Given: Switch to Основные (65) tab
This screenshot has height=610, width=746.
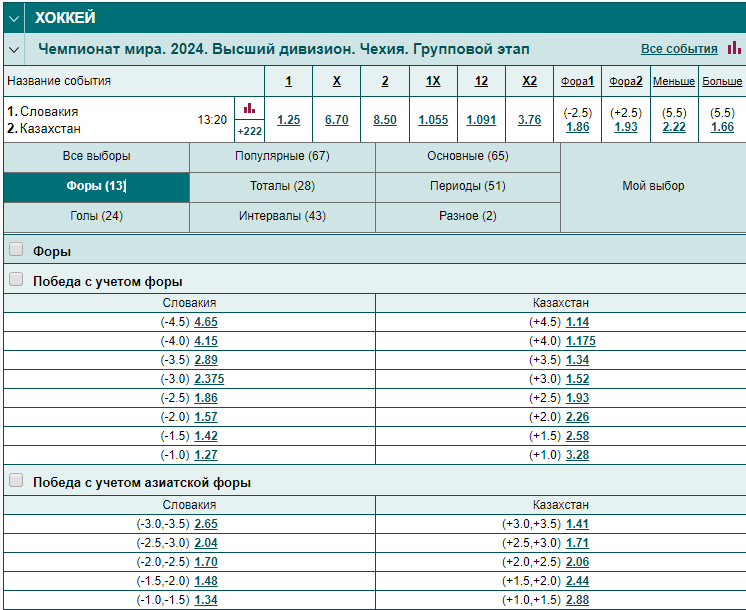Looking at the screenshot, I should [468, 157].
